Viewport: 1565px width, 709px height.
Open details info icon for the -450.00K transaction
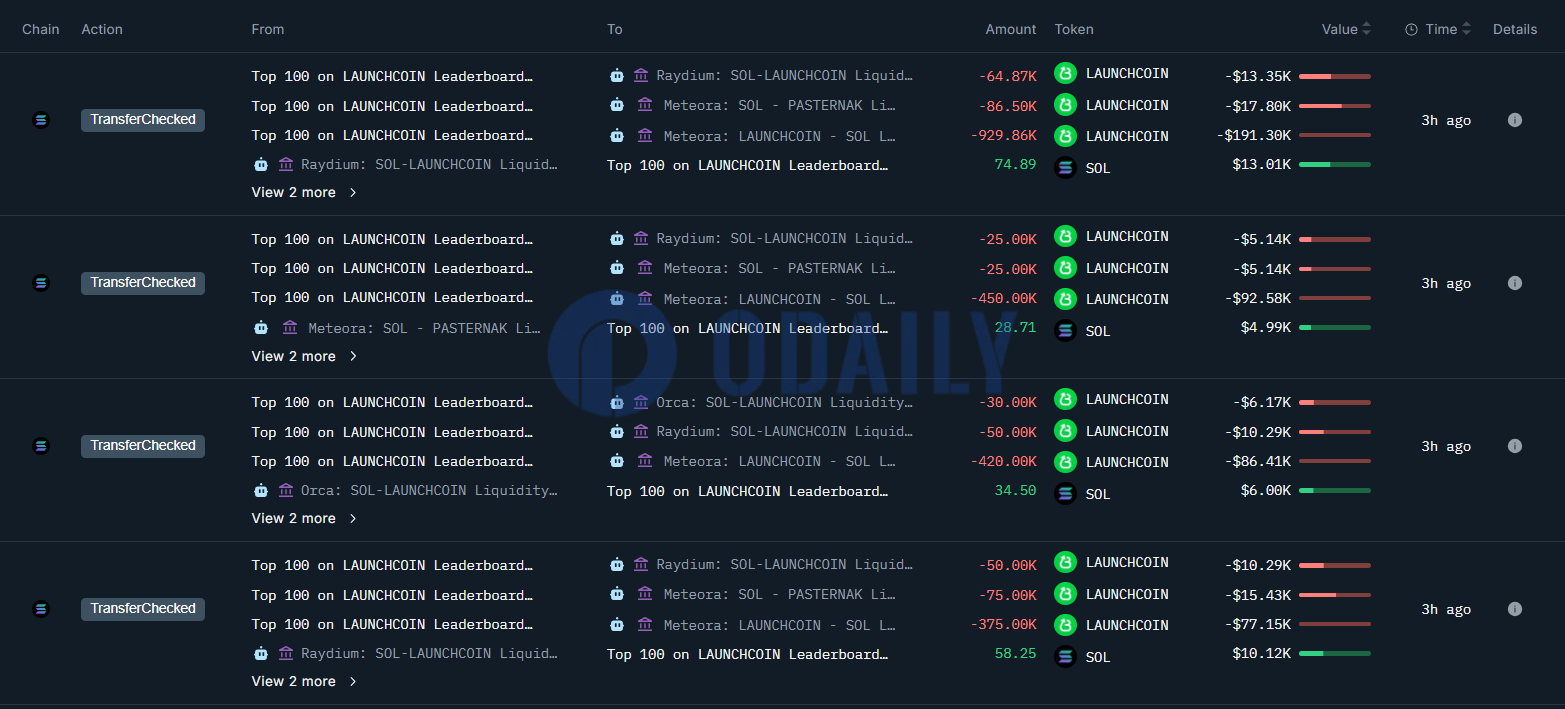click(x=1515, y=283)
